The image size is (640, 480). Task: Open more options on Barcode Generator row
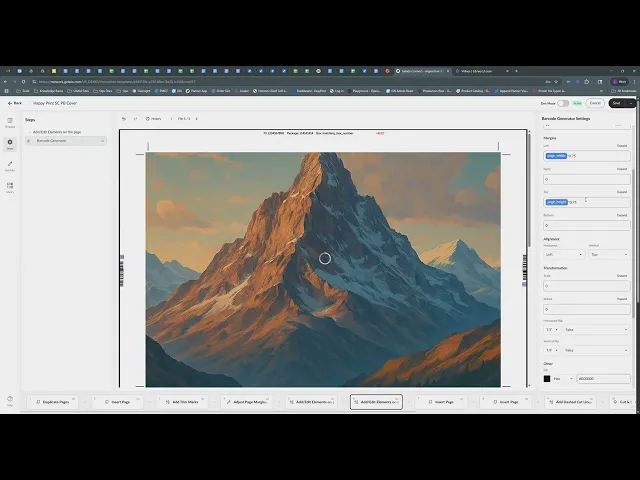tap(102, 141)
